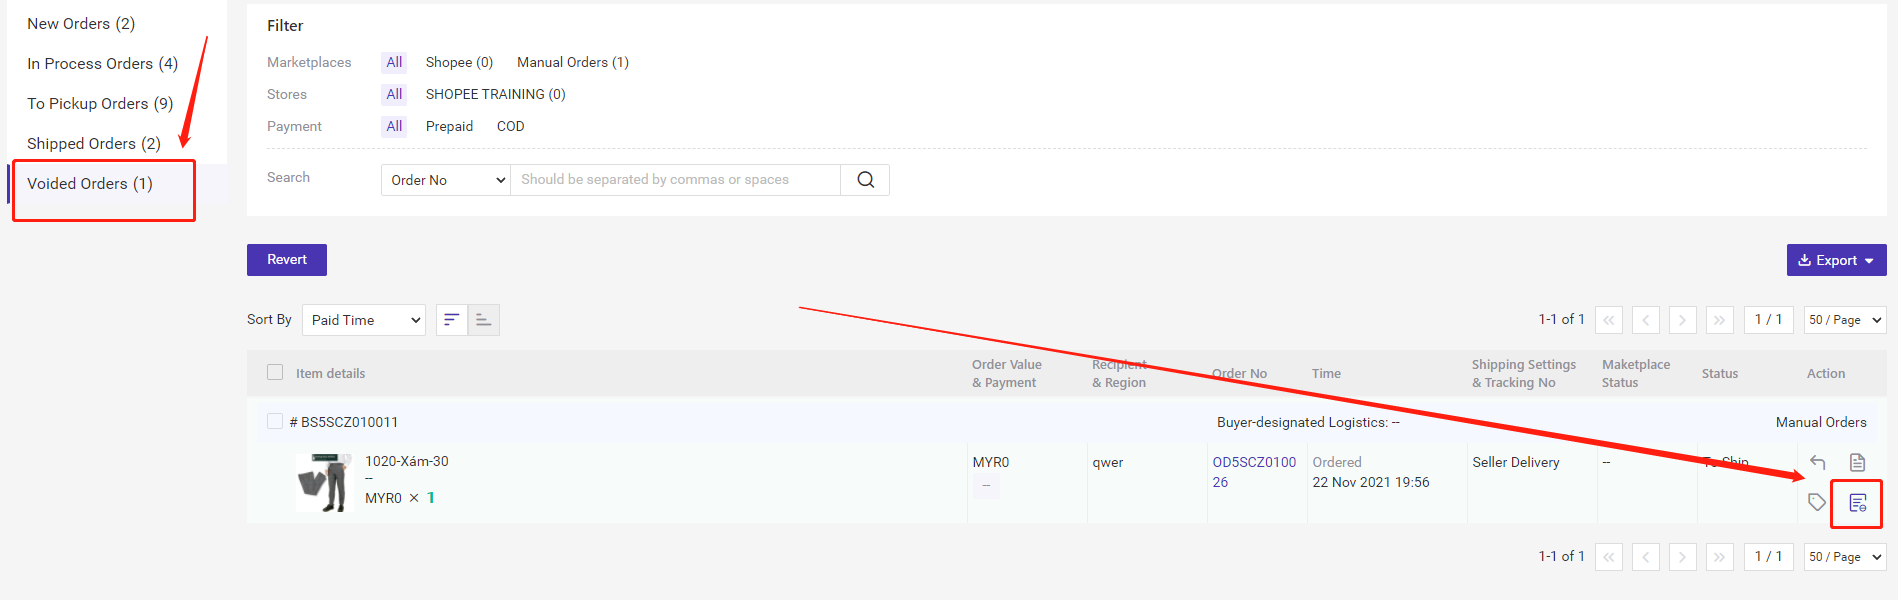Select All in Marketplaces filter
Screen dimensions: 1898x600
(x=394, y=62)
